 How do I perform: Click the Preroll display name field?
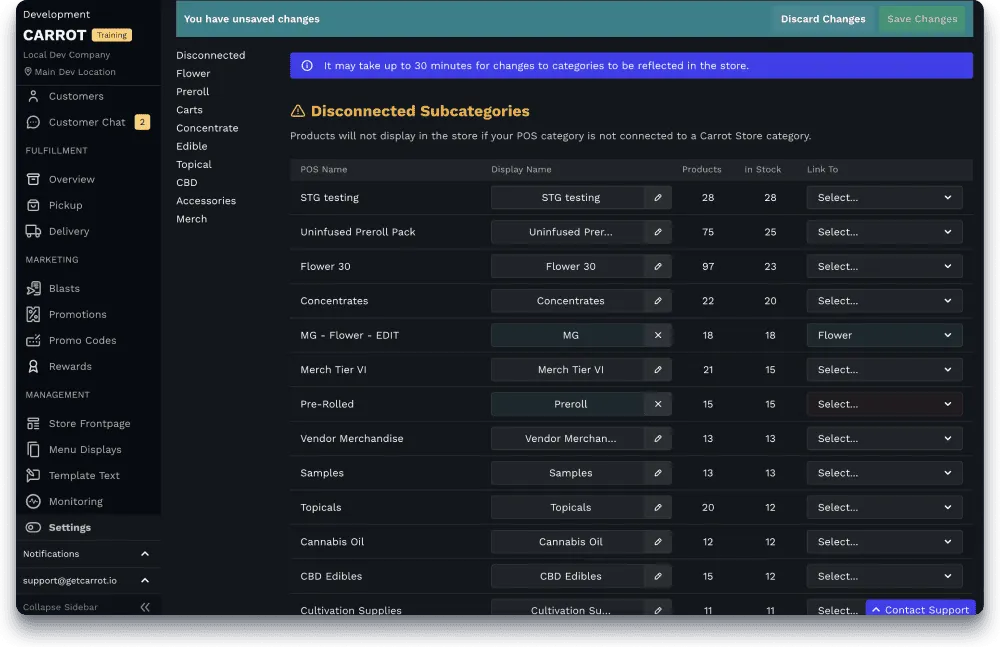pos(568,404)
